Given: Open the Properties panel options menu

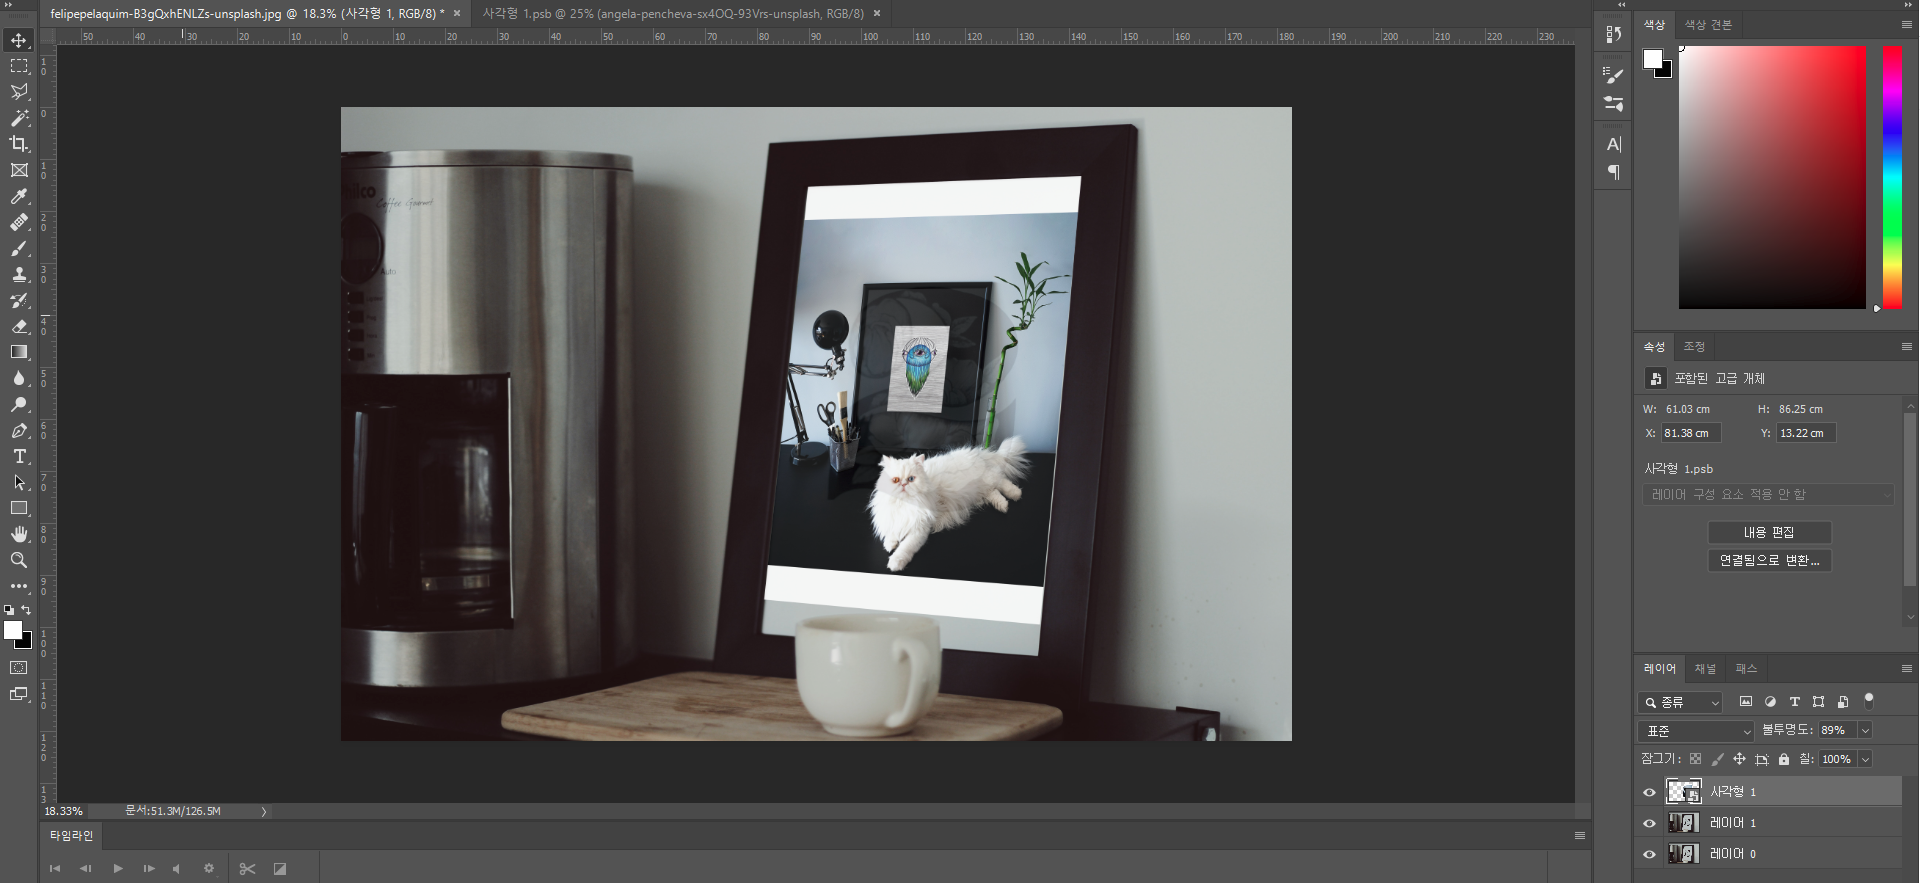Looking at the screenshot, I should (1907, 346).
